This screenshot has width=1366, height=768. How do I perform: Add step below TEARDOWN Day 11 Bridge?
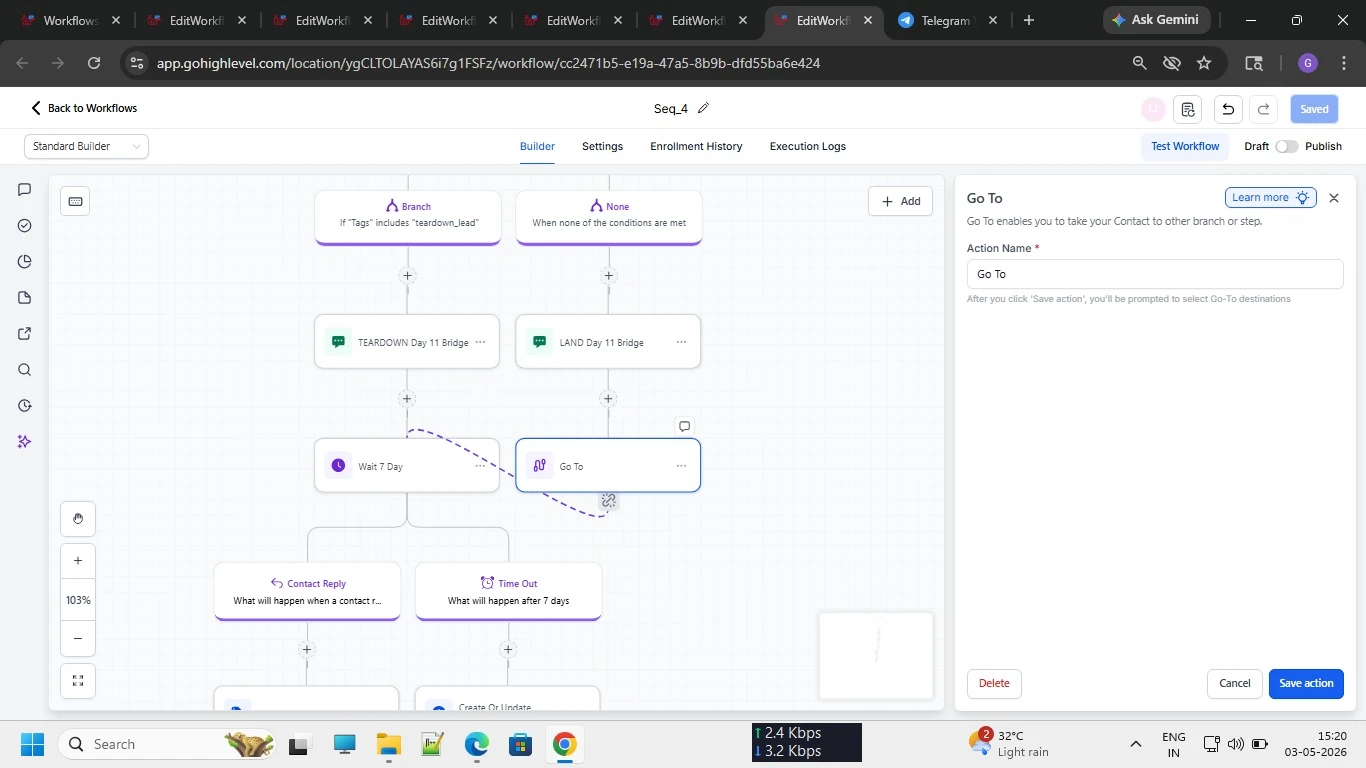tap(407, 398)
